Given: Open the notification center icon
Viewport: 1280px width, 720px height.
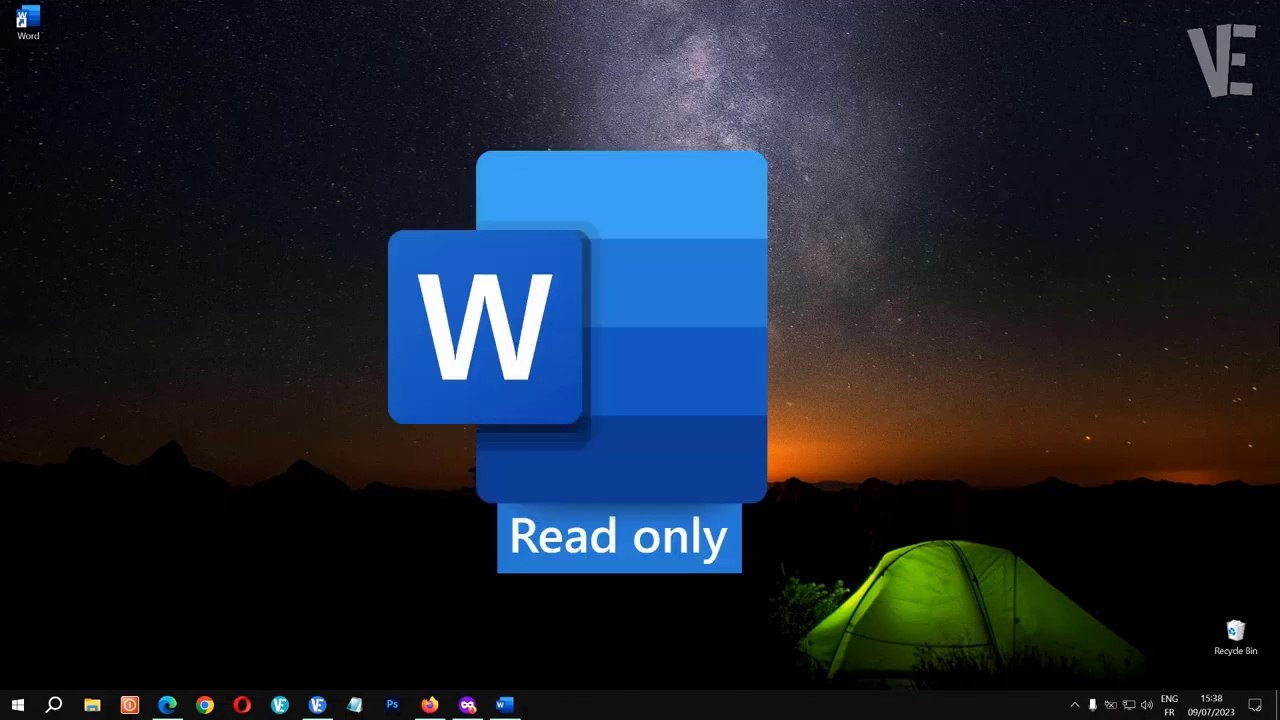Looking at the screenshot, I should click(1255, 705).
